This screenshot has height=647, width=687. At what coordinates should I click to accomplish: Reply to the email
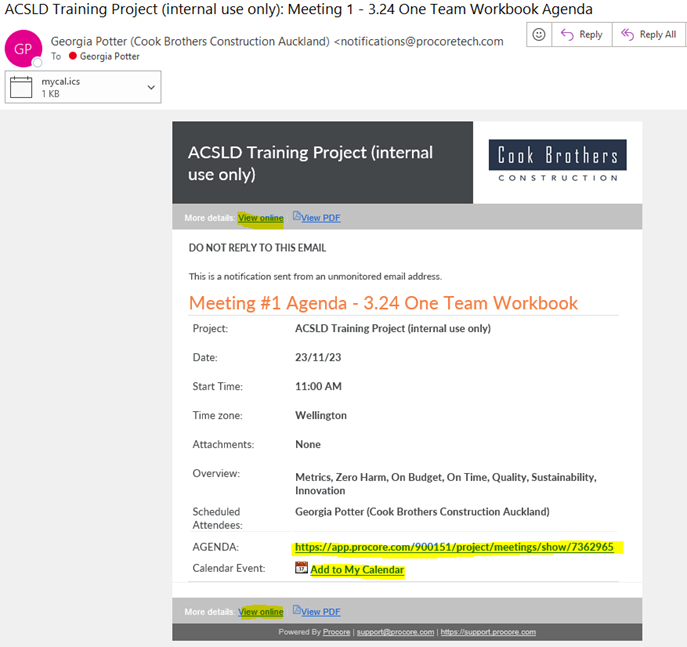tap(582, 34)
